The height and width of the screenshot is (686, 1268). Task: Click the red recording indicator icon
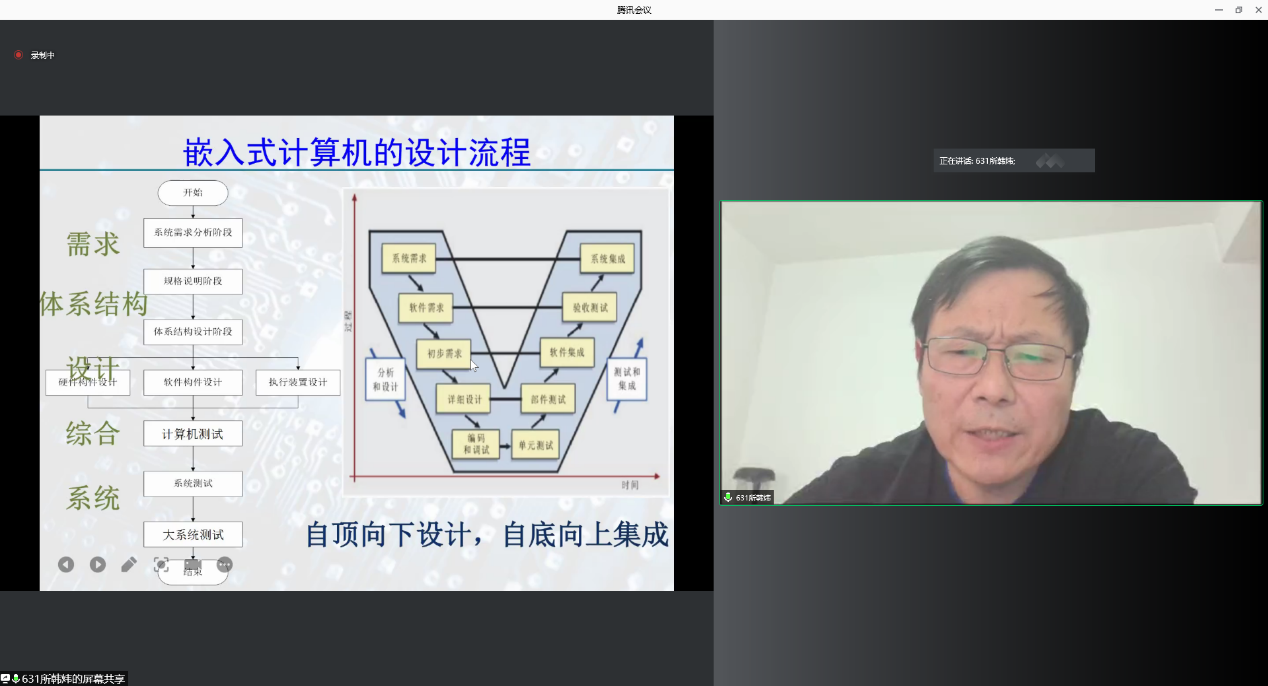point(18,55)
